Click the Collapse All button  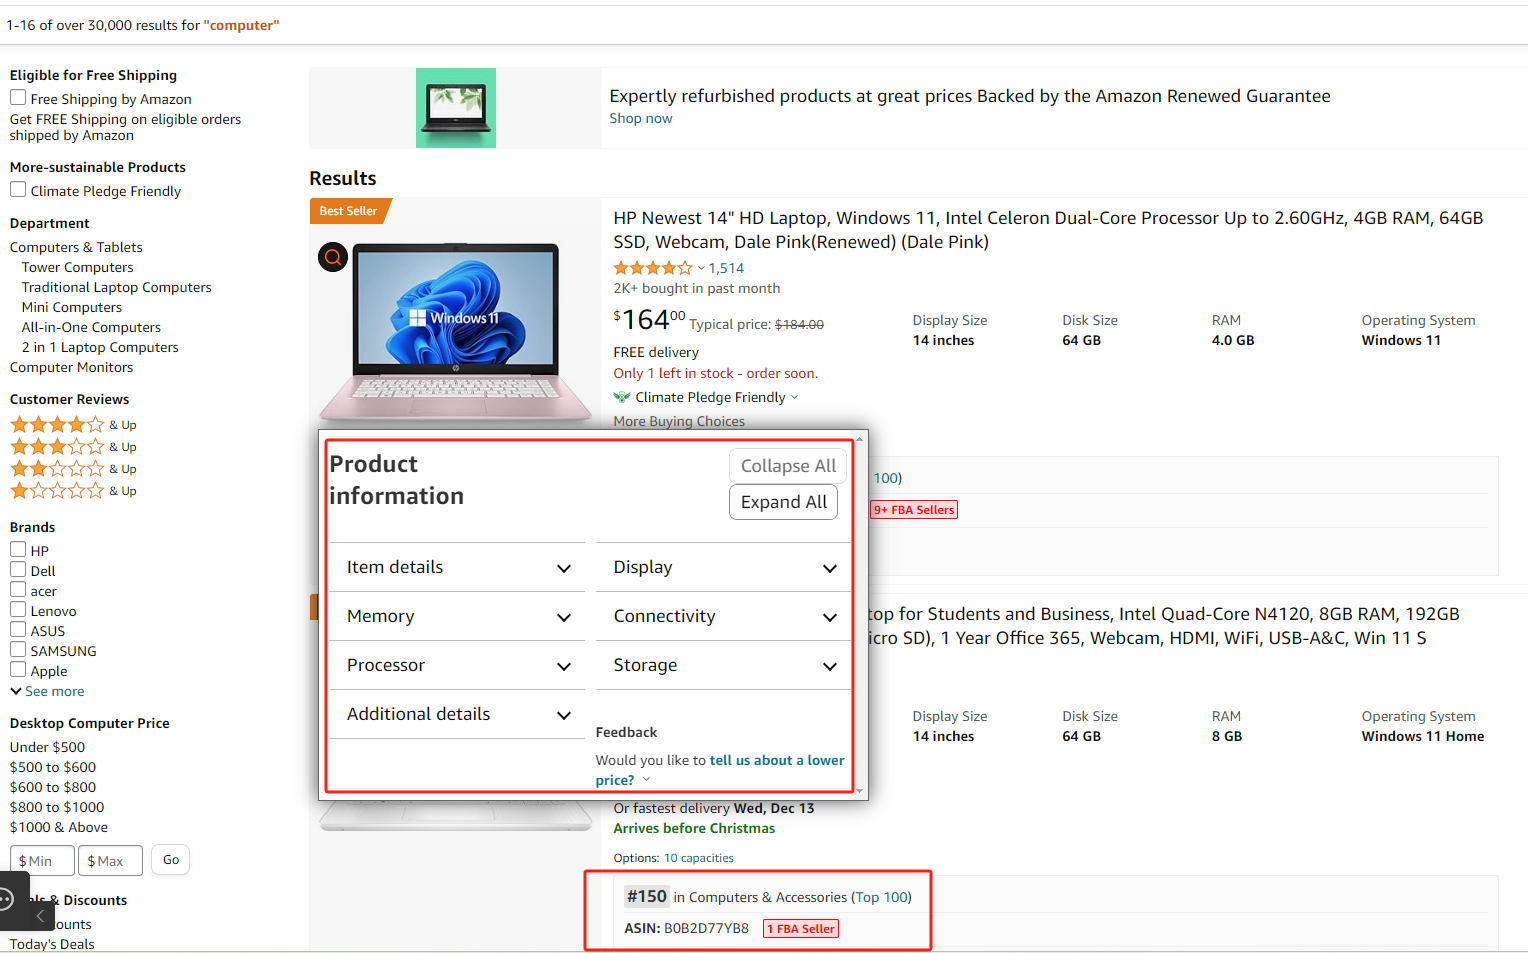point(788,466)
